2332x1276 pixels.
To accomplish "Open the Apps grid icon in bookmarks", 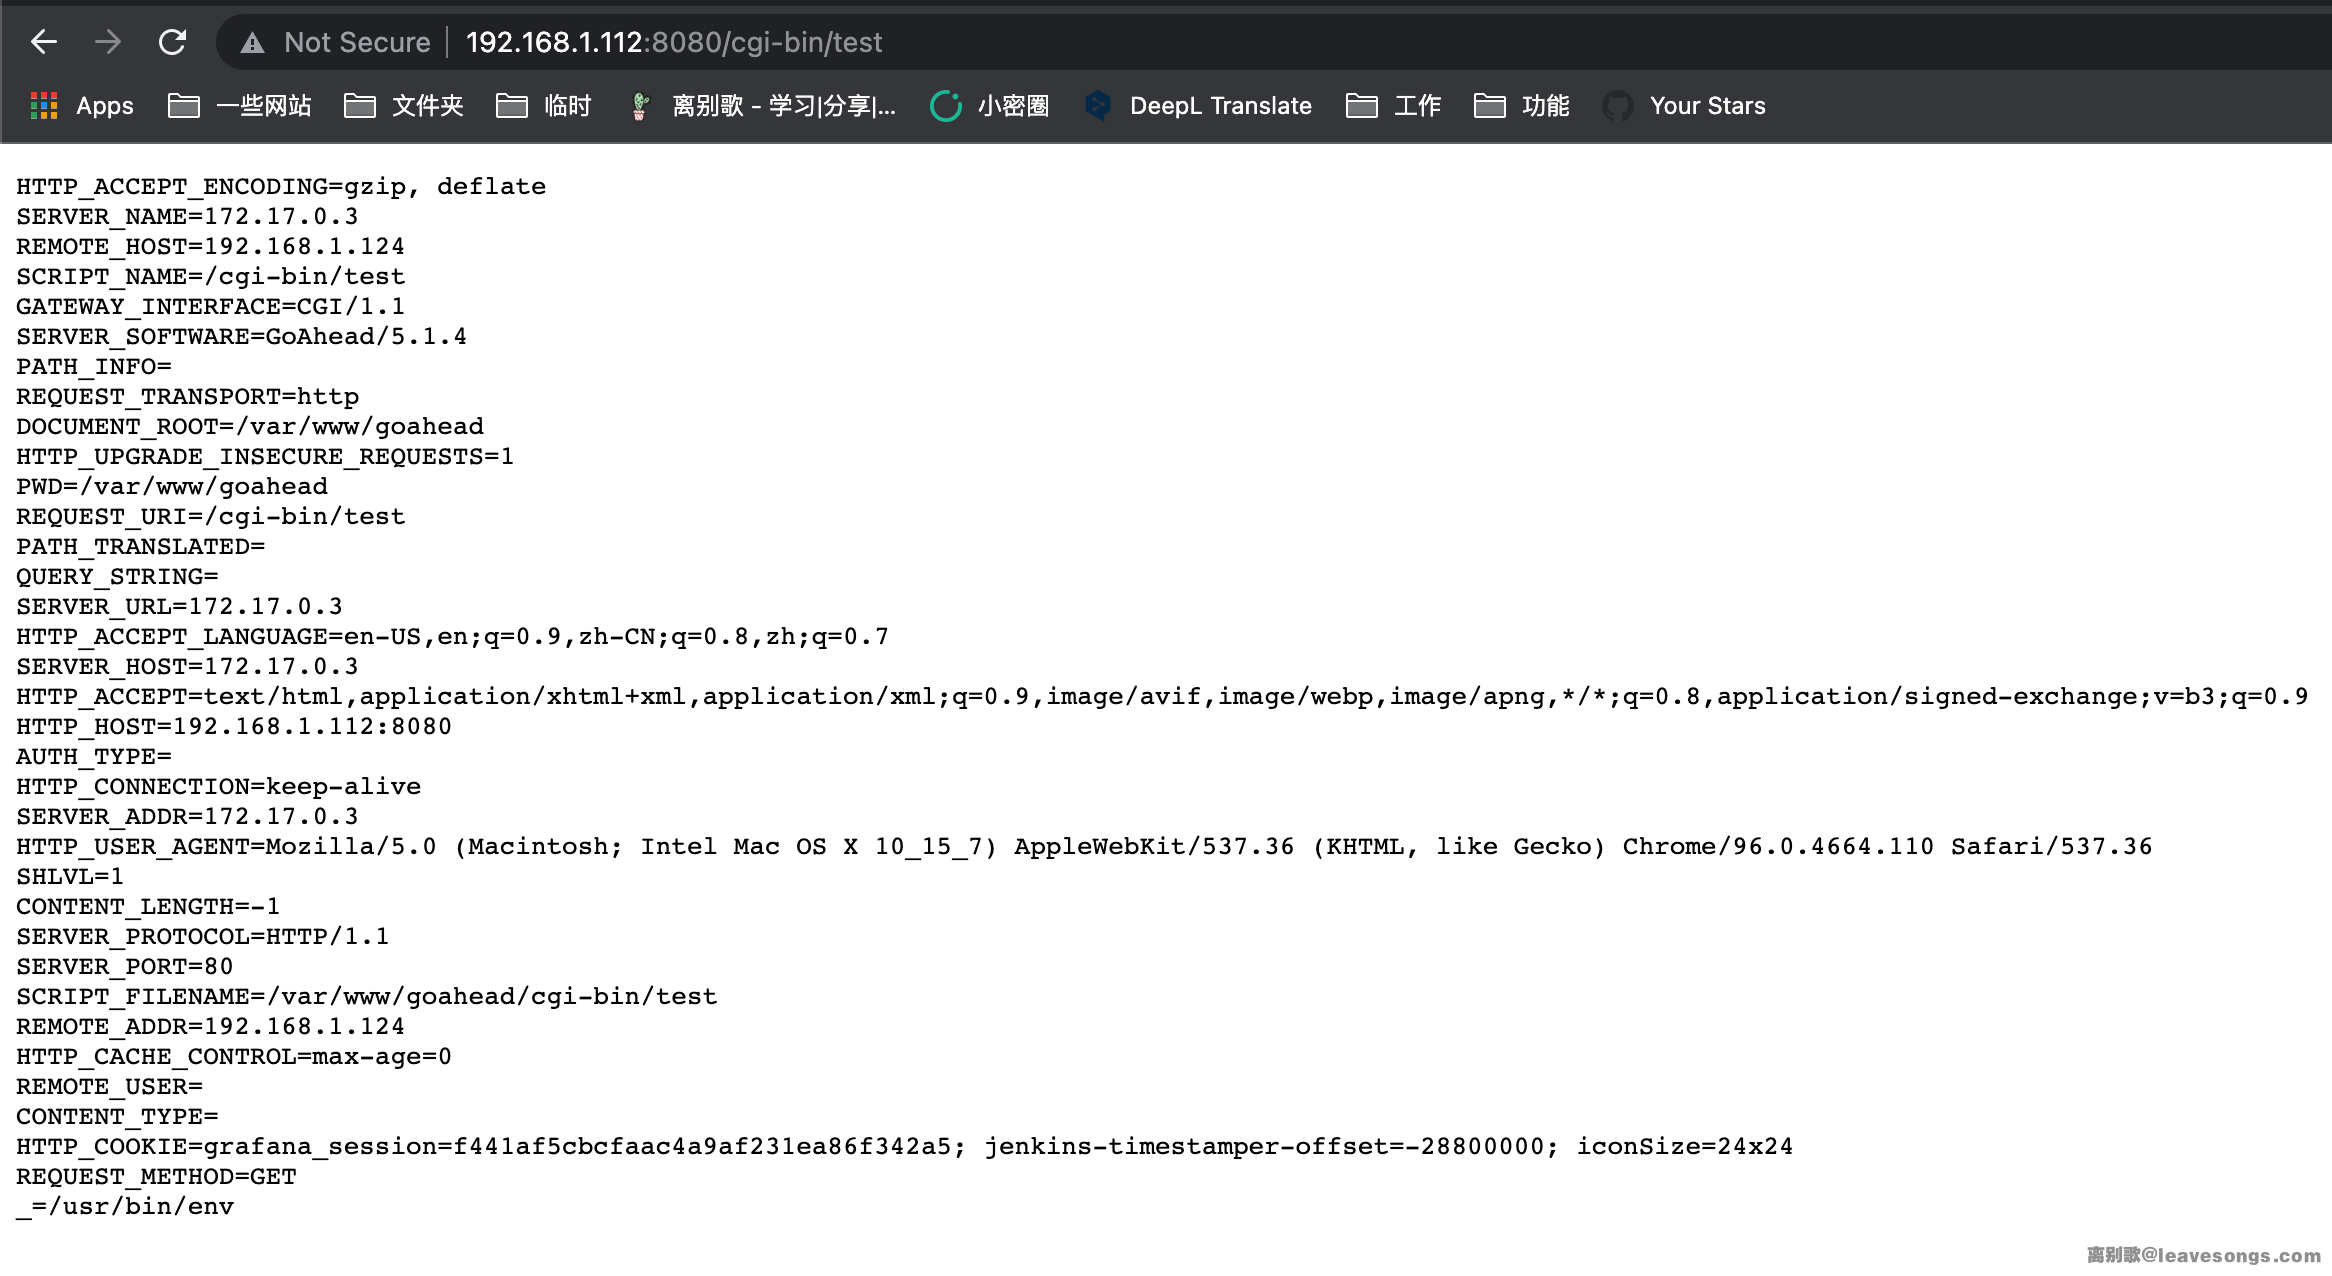I will pyautogui.click(x=44, y=106).
